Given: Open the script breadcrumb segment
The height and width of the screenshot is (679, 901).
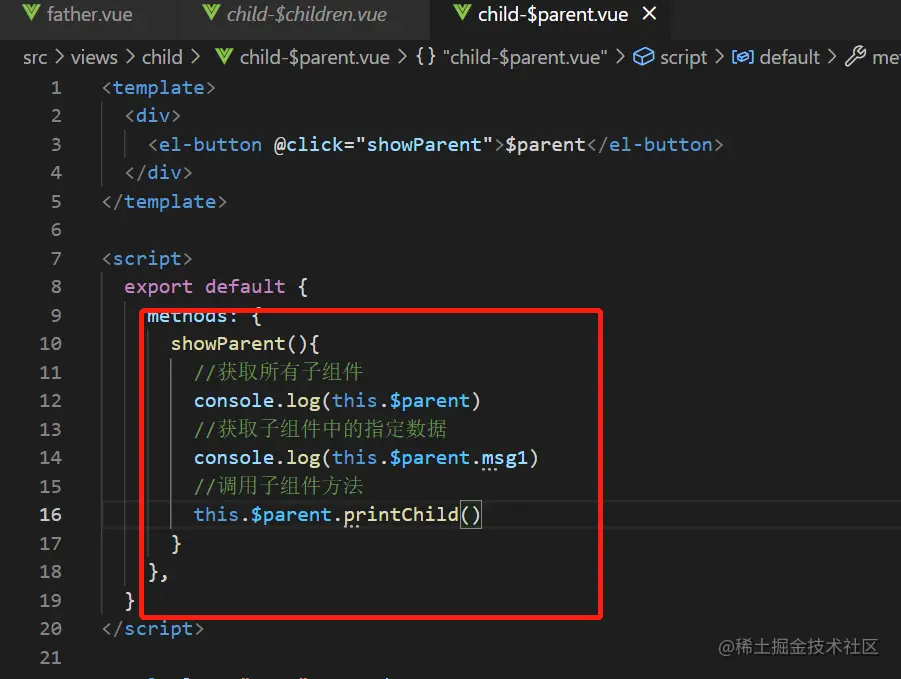Looking at the screenshot, I should pyautogui.click(x=683, y=57).
